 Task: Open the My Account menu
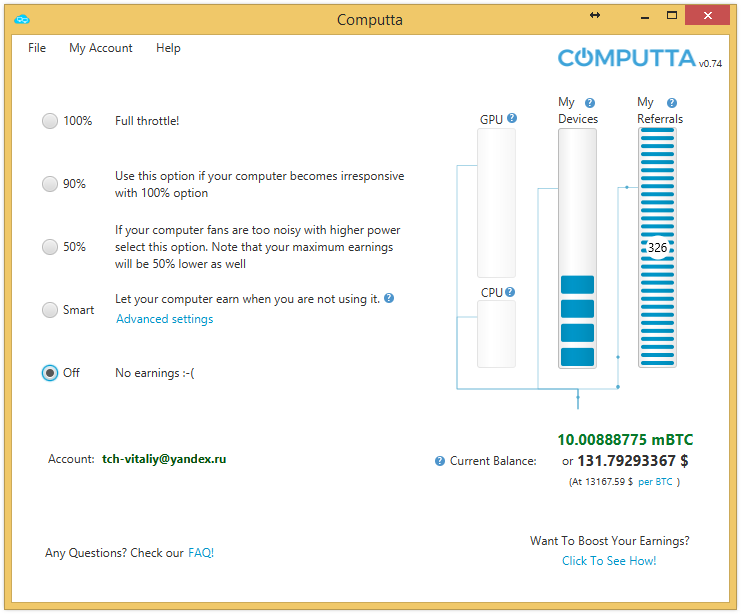(x=101, y=48)
